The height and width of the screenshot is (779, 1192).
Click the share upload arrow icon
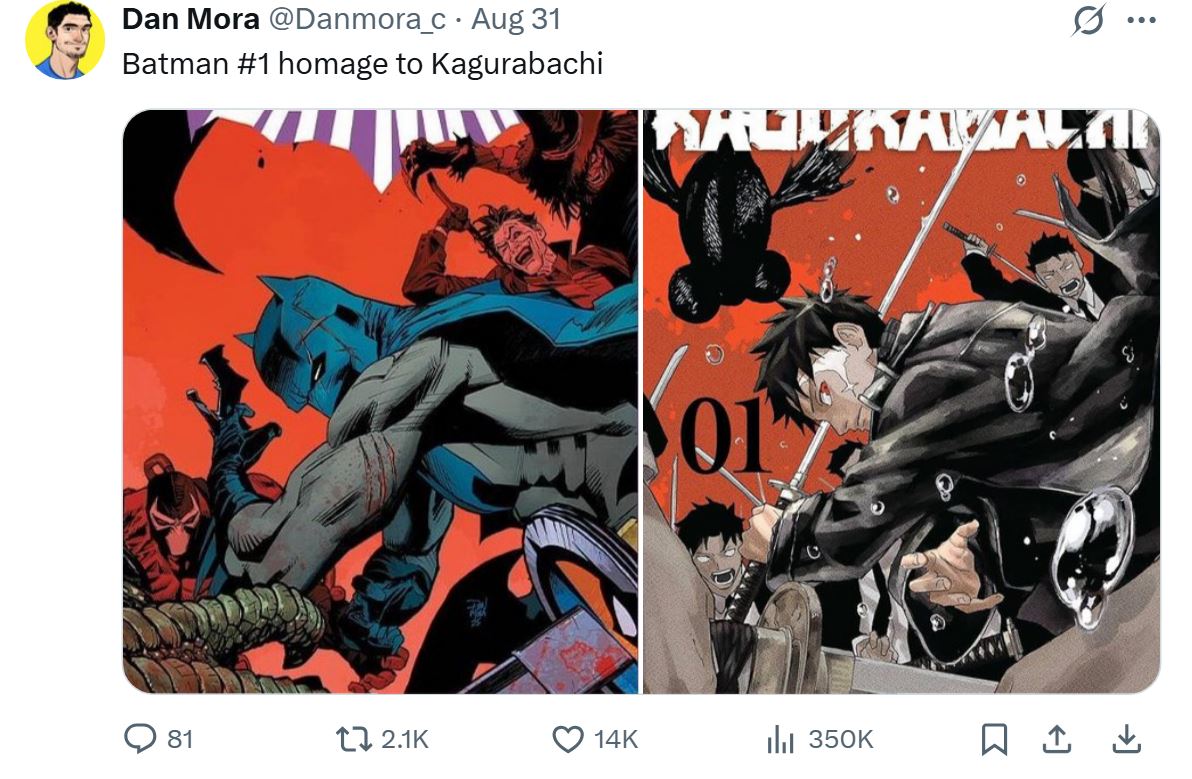click(1056, 739)
